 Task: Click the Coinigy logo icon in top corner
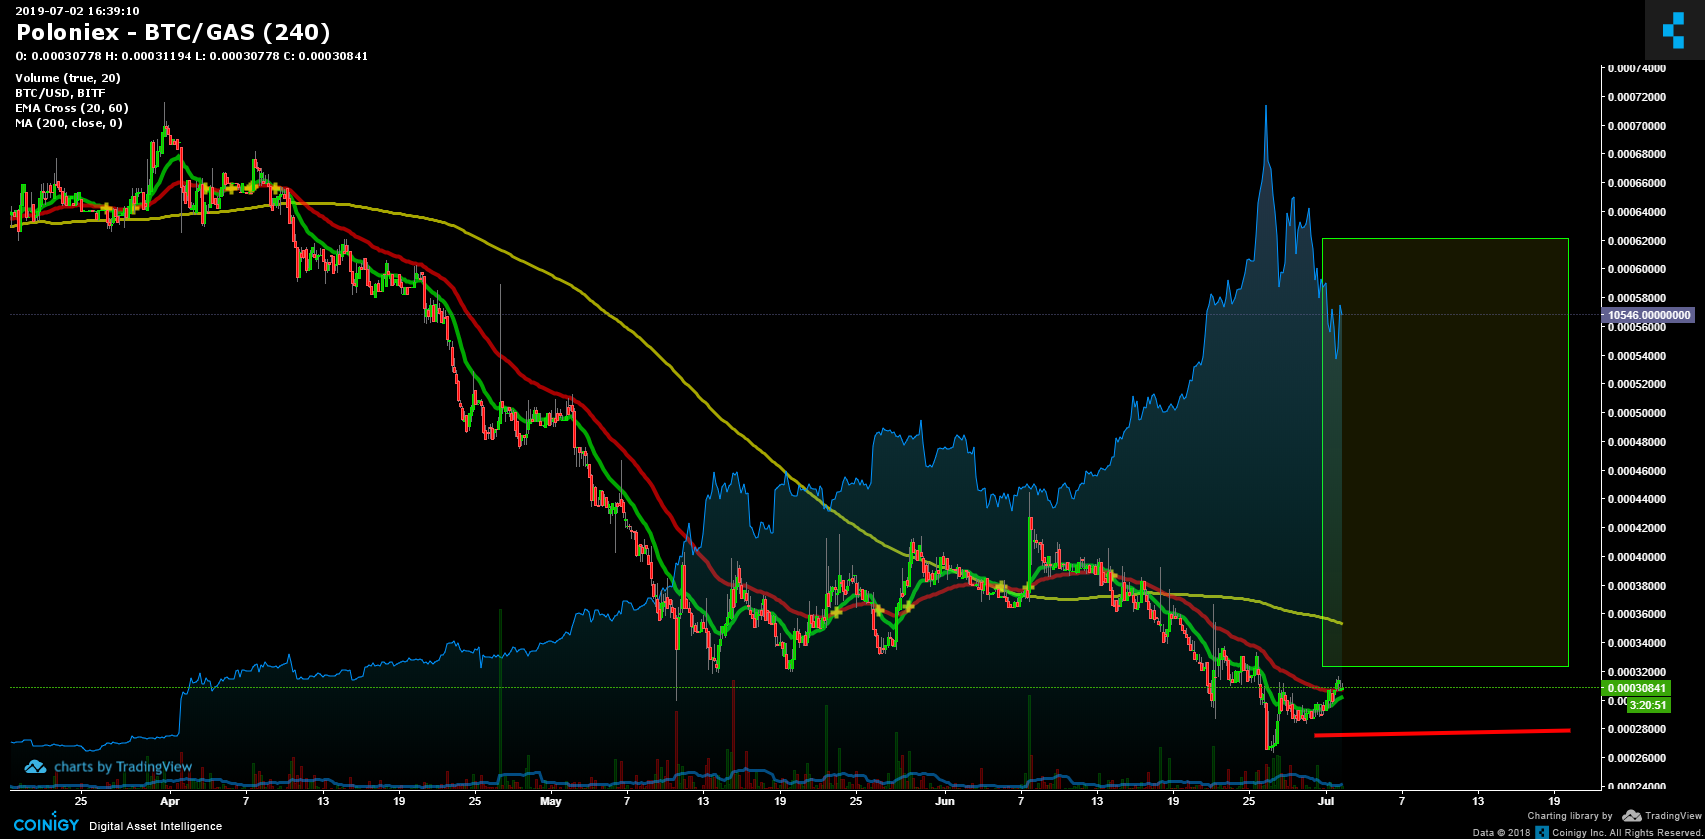click(x=1674, y=30)
